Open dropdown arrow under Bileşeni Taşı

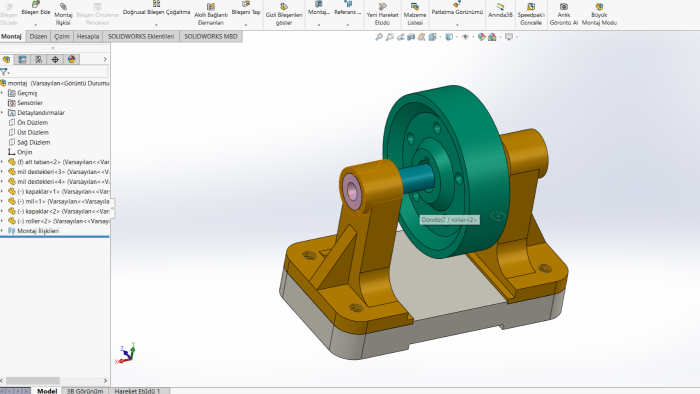246,25
